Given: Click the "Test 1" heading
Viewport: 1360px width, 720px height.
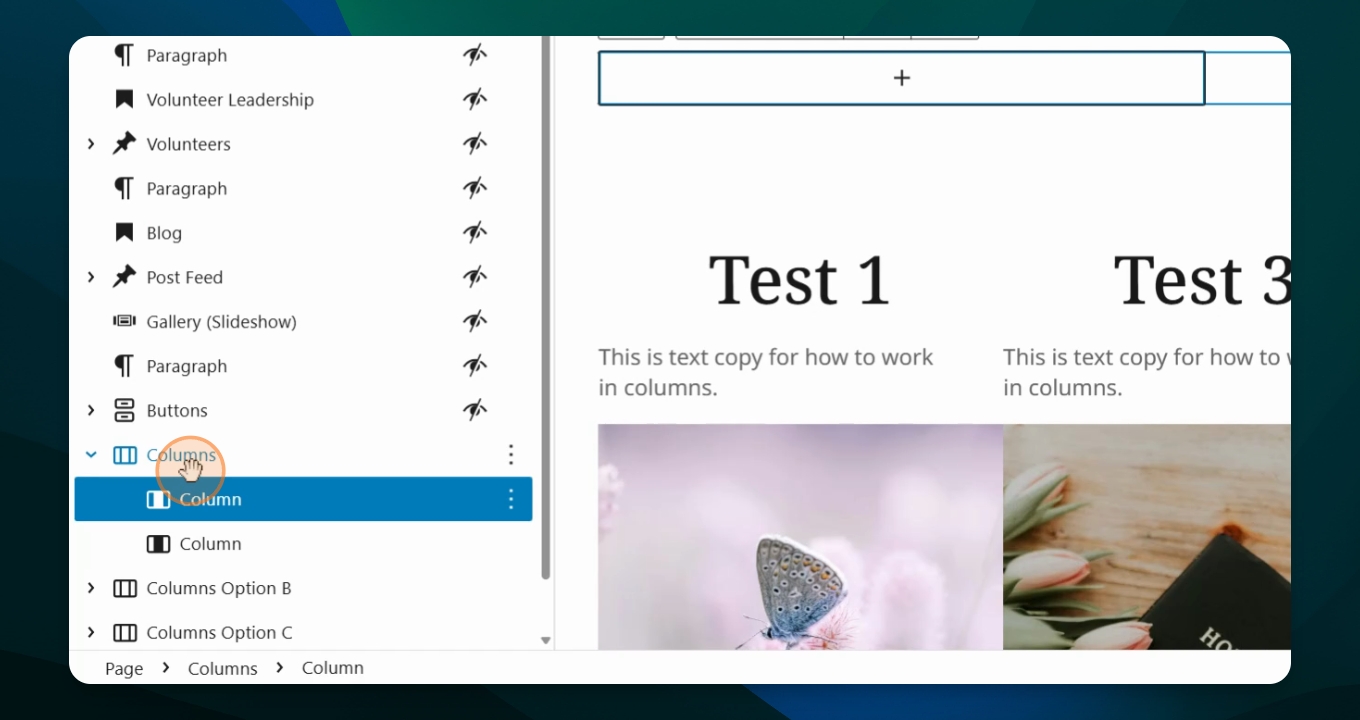Looking at the screenshot, I should pos(799,280).
